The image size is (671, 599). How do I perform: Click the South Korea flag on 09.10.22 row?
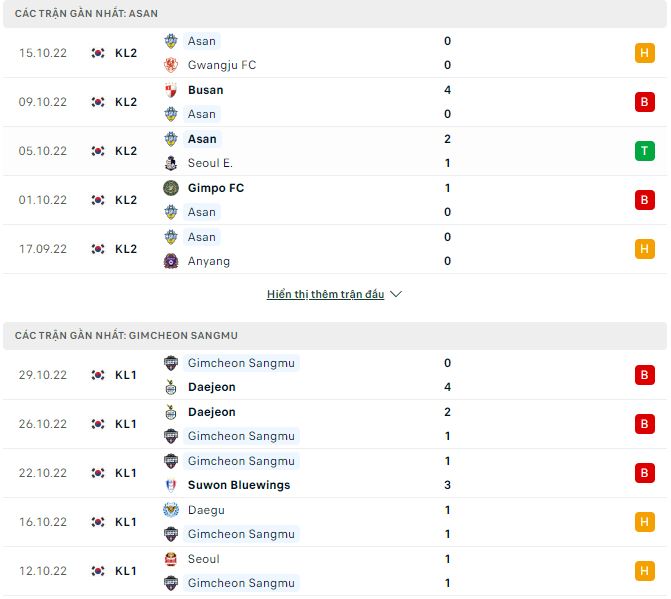pyautogui.click(x=98, y=102)
